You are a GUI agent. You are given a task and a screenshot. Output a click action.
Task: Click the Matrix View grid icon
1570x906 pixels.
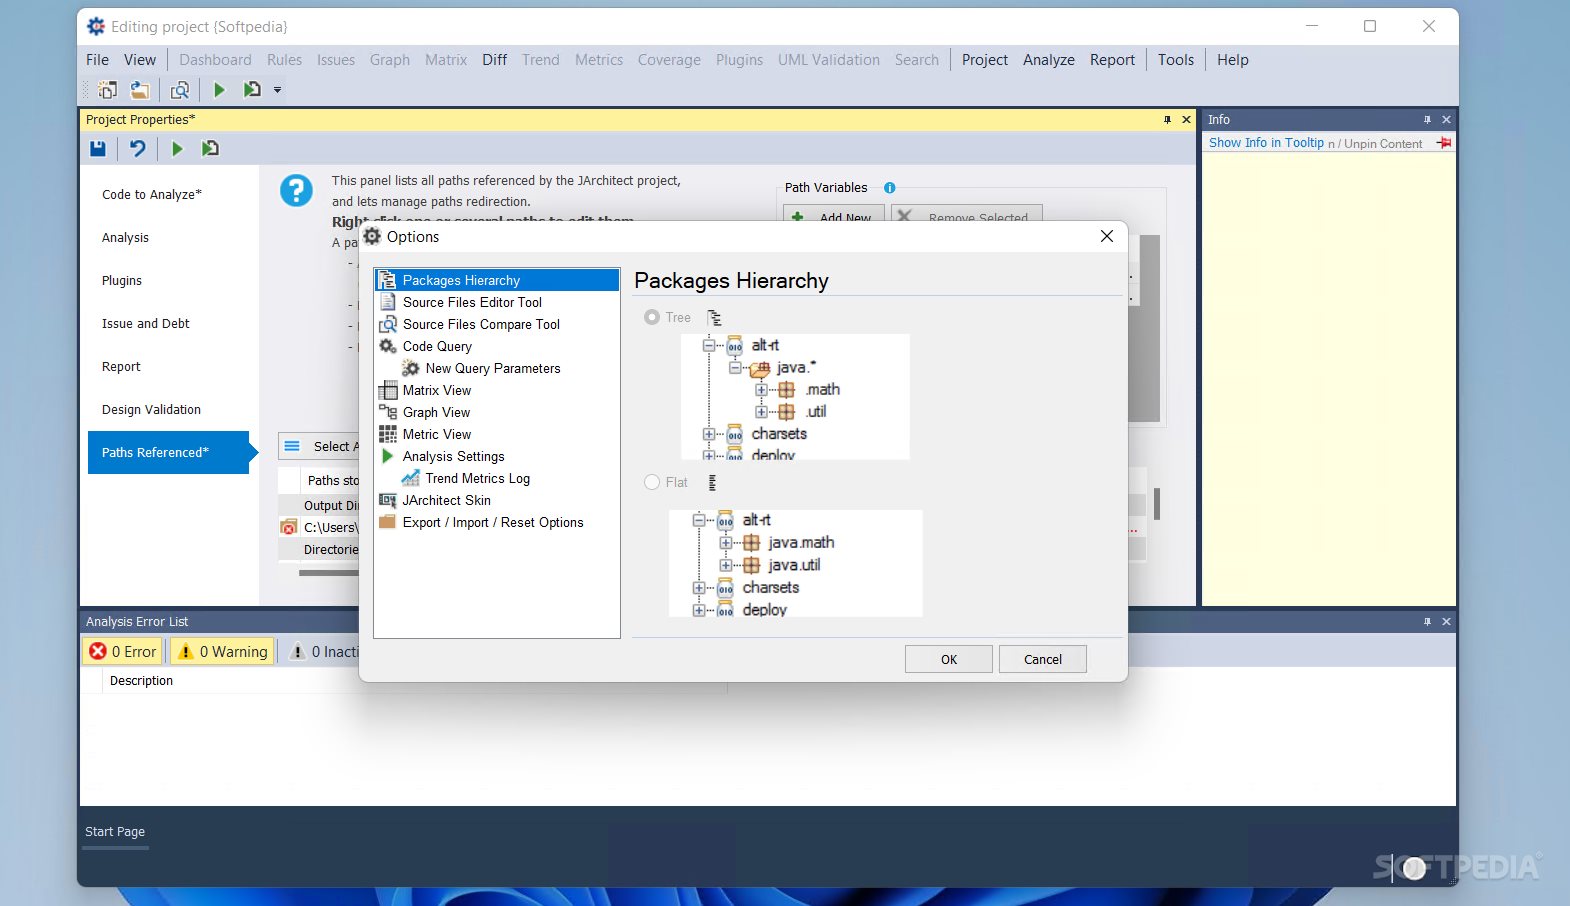click(388, 390)
